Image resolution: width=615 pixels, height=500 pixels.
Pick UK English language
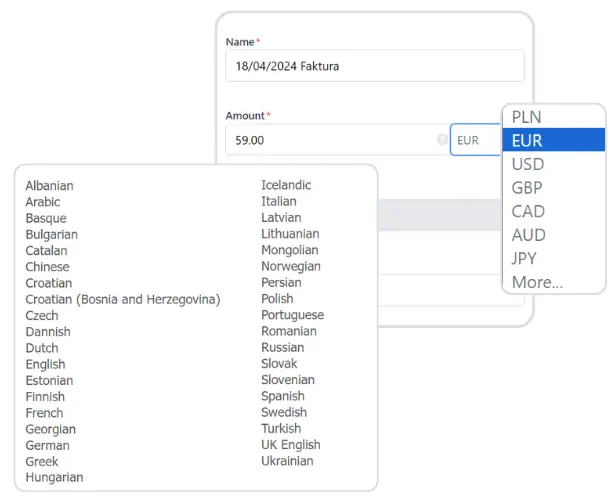290,445
